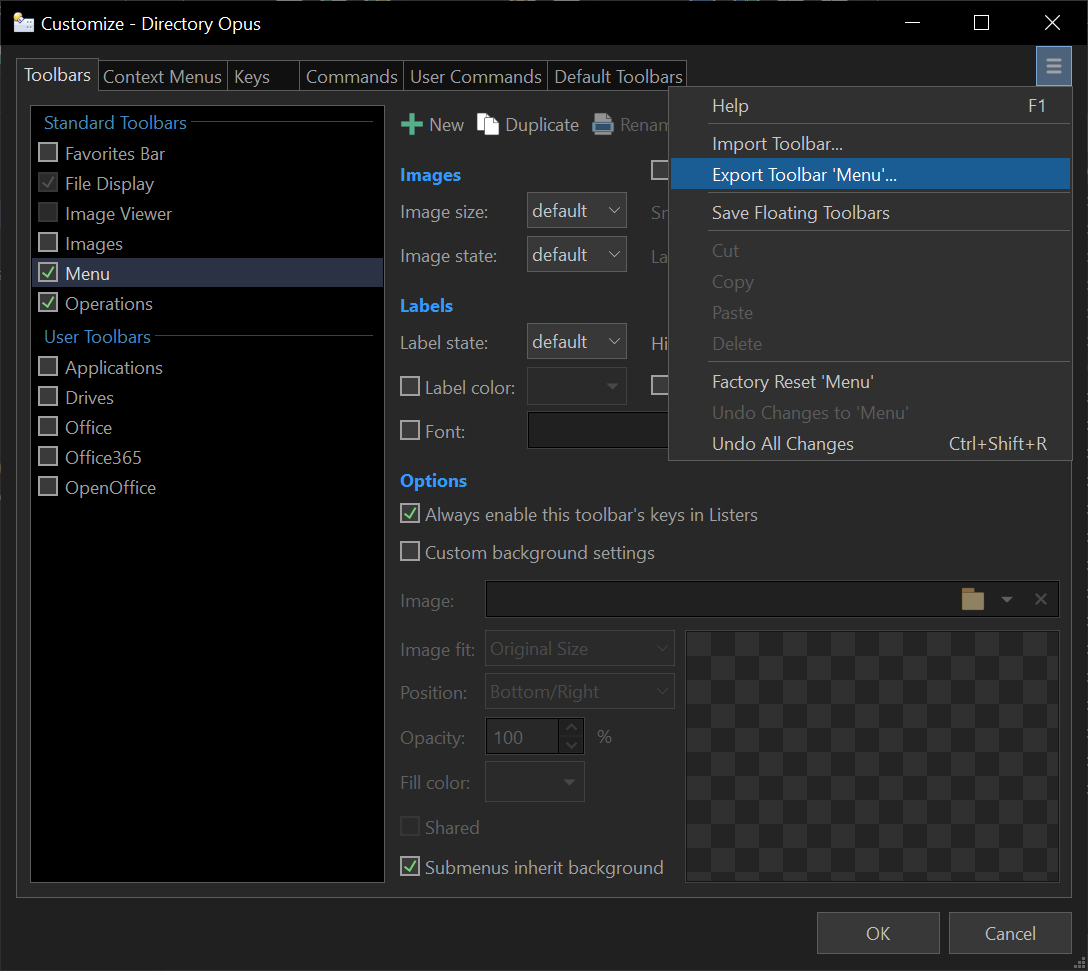Viewport: 1088px width, 971px height.
Task: Select the Favorites Bar toolbar name
Action: pos(115,153)
